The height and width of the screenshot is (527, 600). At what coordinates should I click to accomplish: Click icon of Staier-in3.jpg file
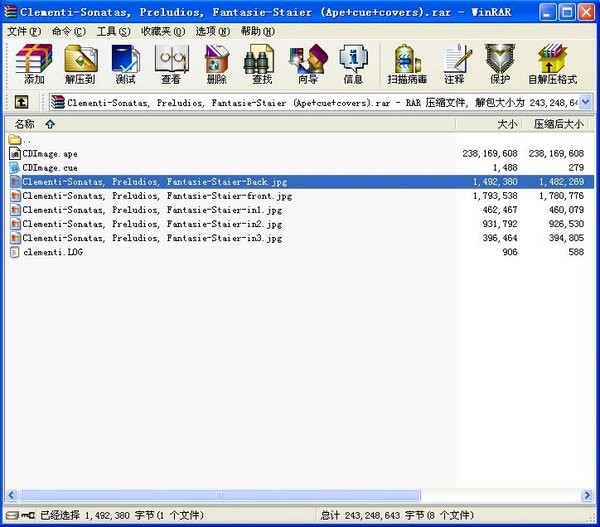point(15,238)
